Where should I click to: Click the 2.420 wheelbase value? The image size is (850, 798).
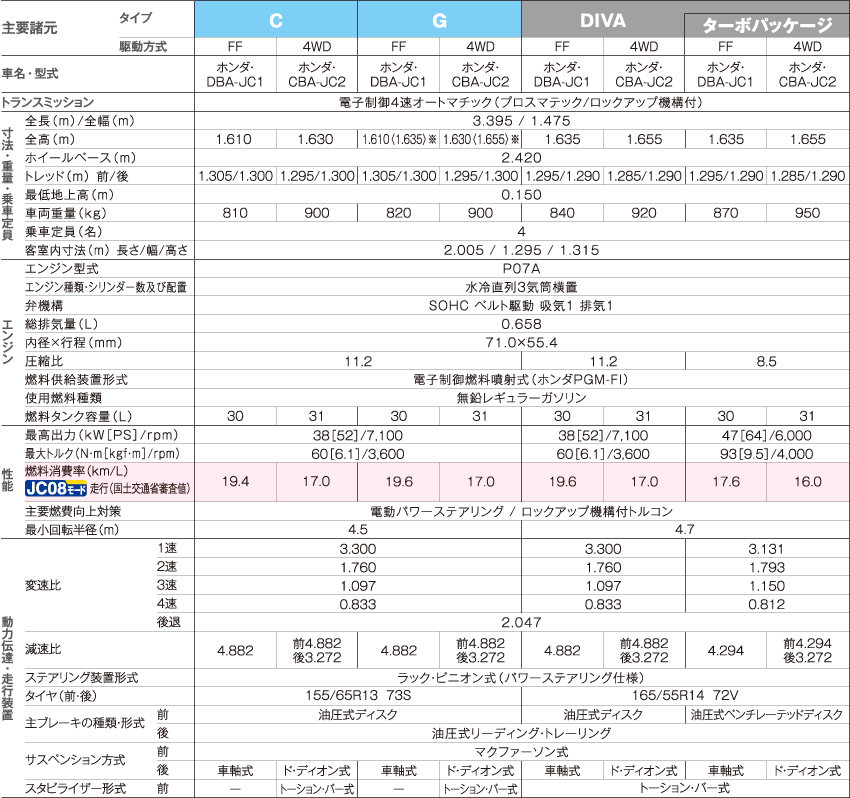pos(521,158)
